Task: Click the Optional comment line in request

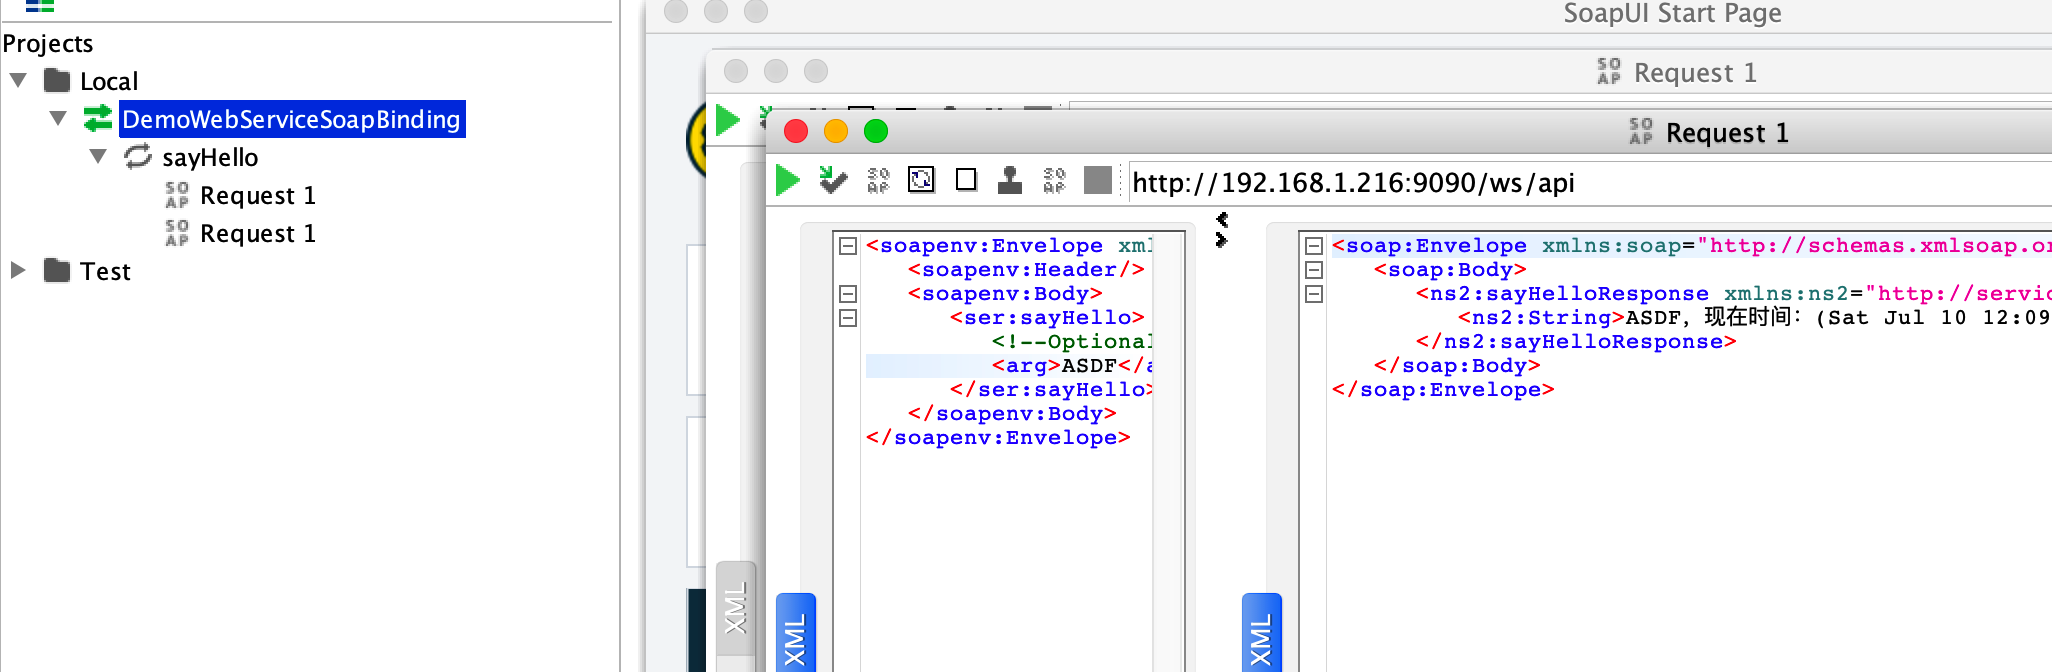Action: pos(1072,342)
